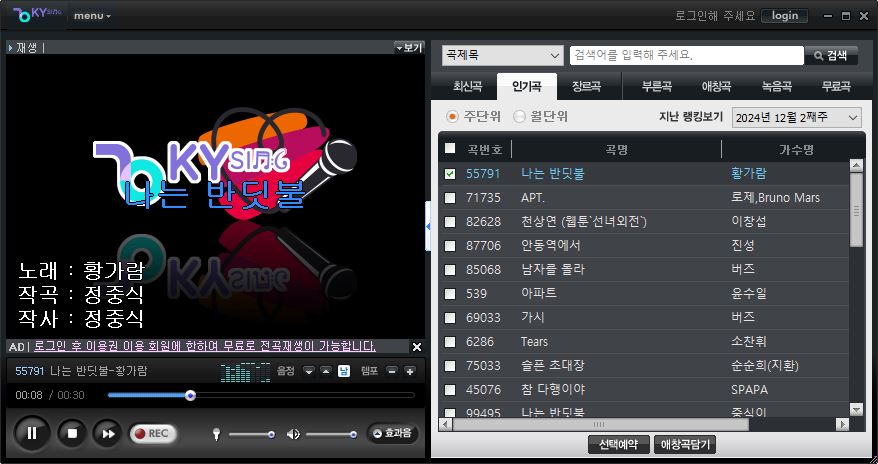The width and height of the screenshot is (878, 464).
Task: Sort by the 곡명 column header
Action: (617, 149)
